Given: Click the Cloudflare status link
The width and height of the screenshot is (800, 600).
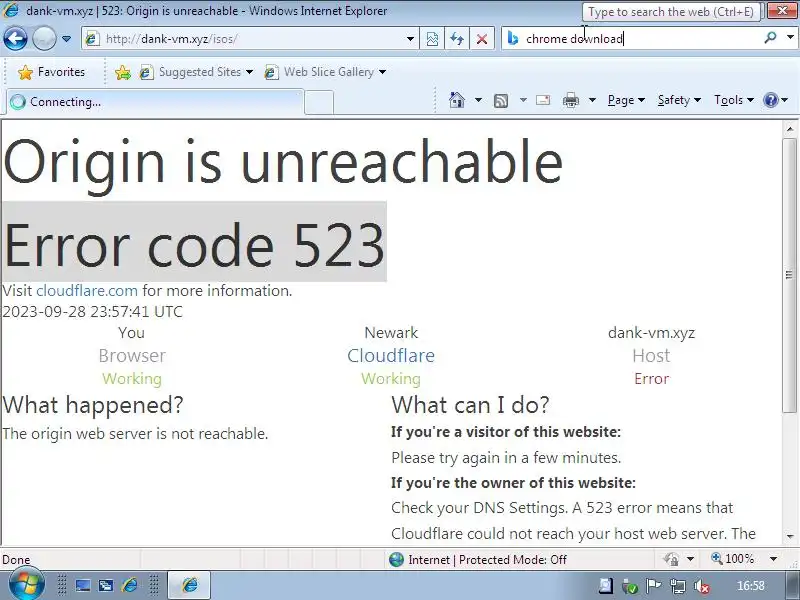Looking at the screenshot, I should (x=391, y=356).
